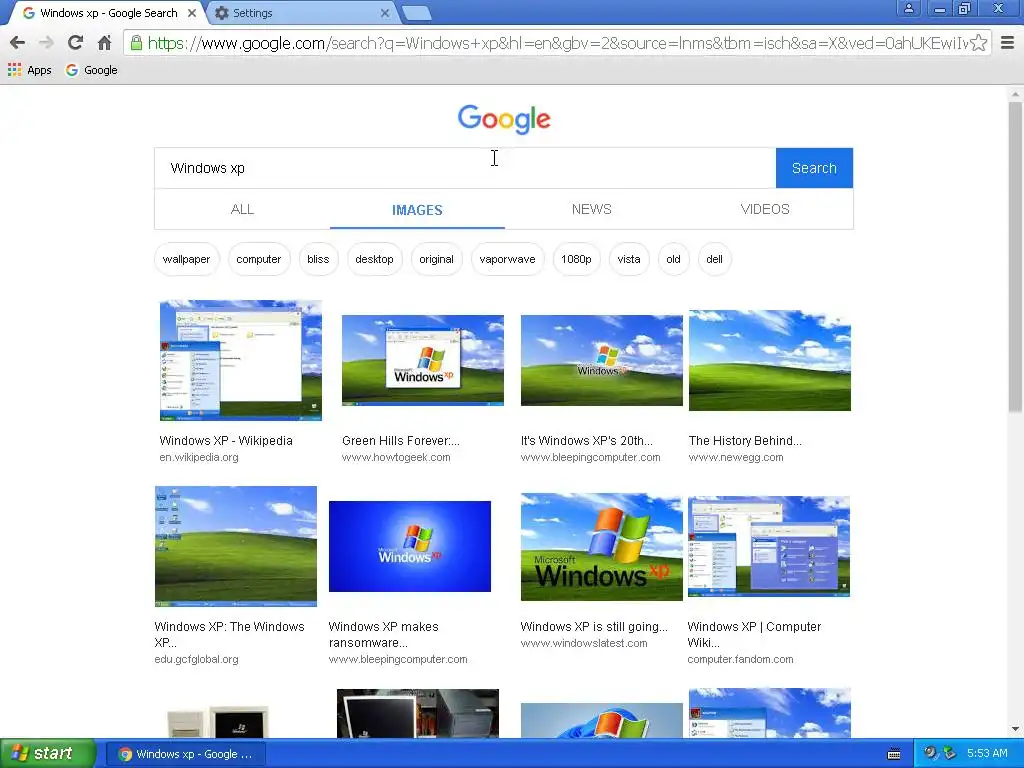The width and height of the screenshot is (1024, 768).
Task: Click the www.windowslatest.com source text
Action: pos(584,643)
